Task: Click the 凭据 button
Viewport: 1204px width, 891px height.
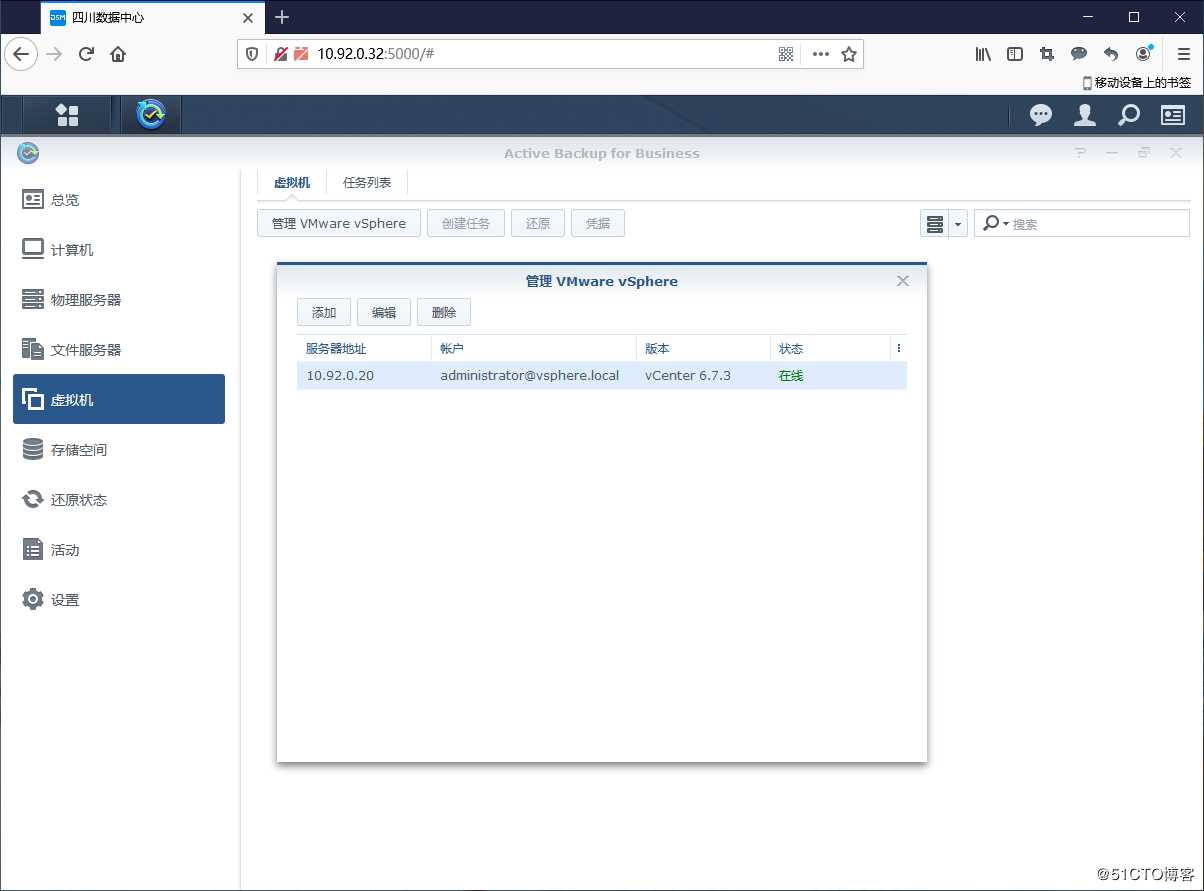Action: tap(598, 223)
